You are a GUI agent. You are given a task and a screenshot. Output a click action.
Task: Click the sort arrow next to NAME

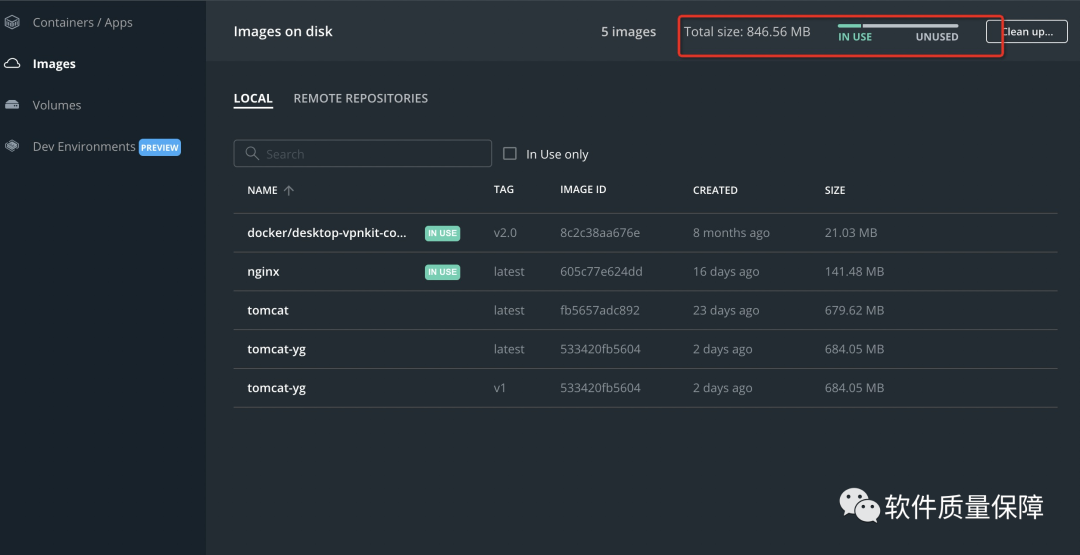(289, 191)
